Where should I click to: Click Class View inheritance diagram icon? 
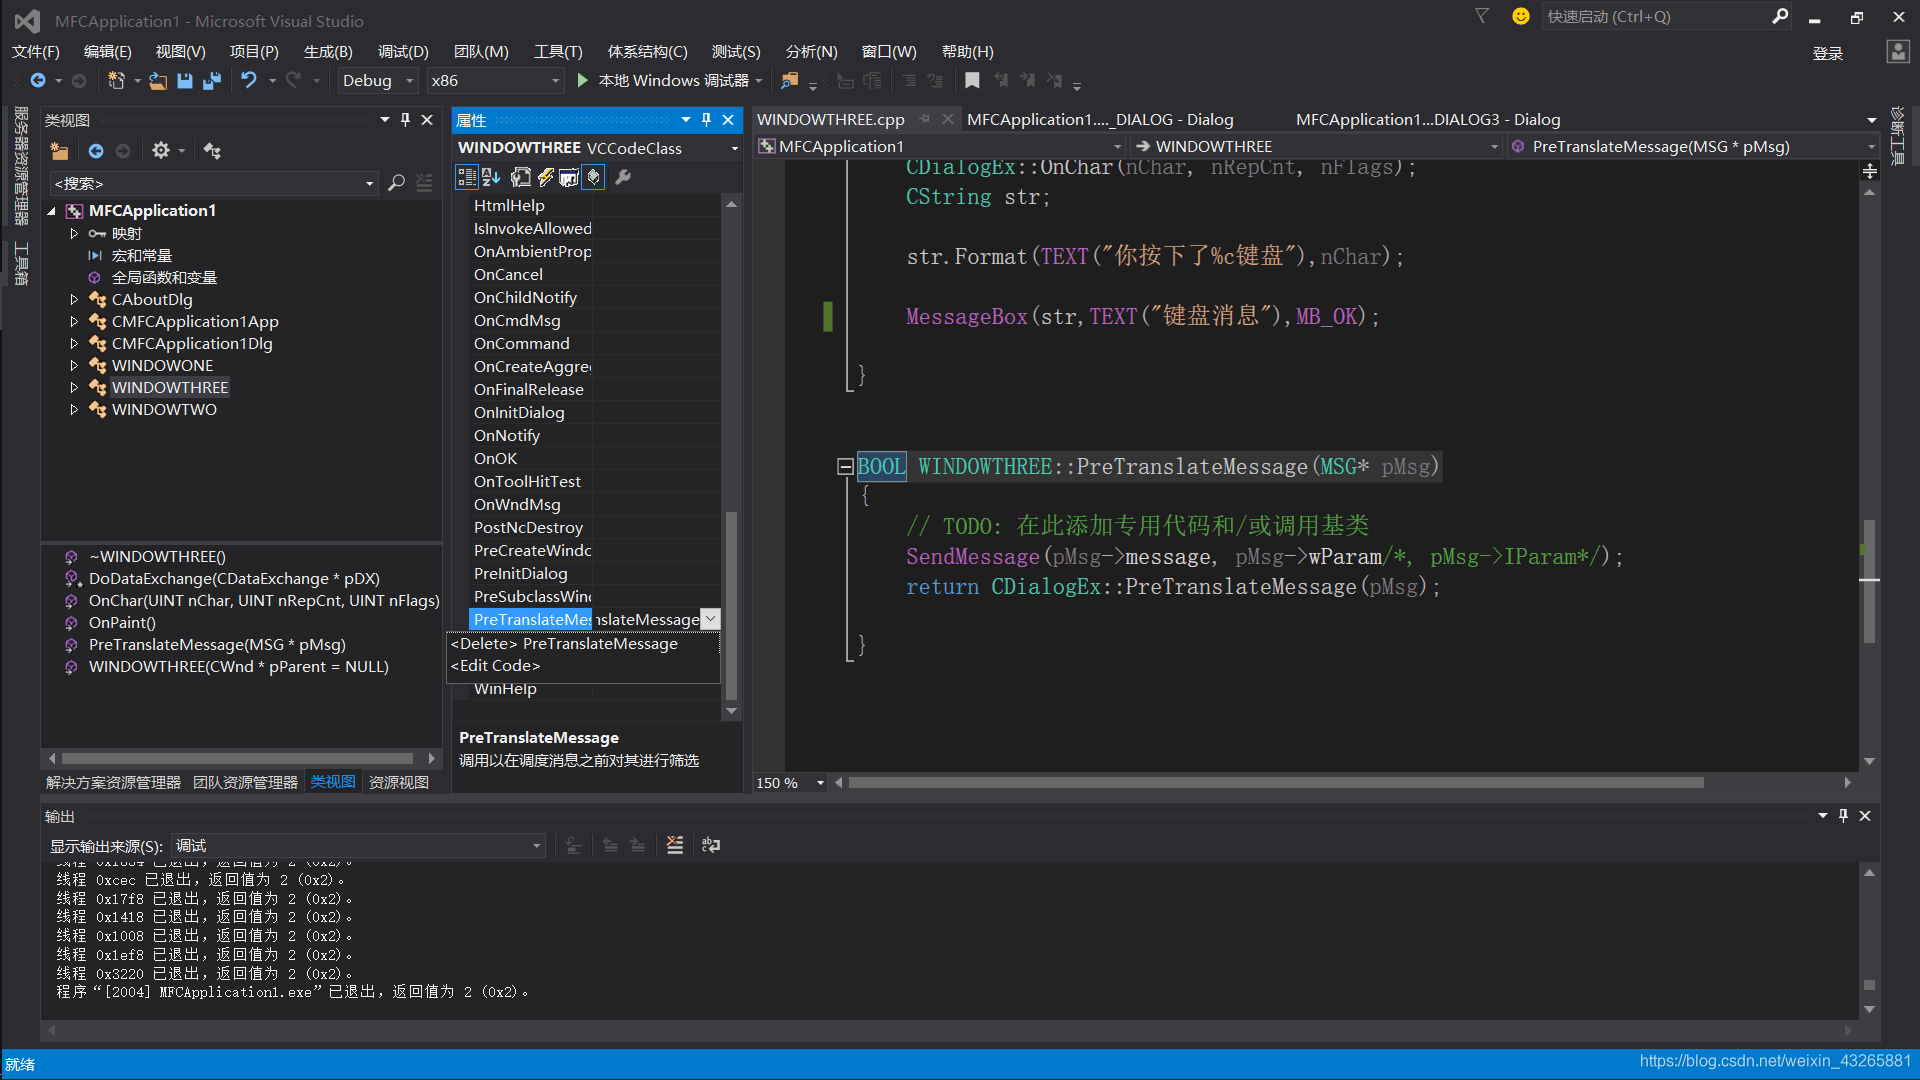(x=212, y=151)
